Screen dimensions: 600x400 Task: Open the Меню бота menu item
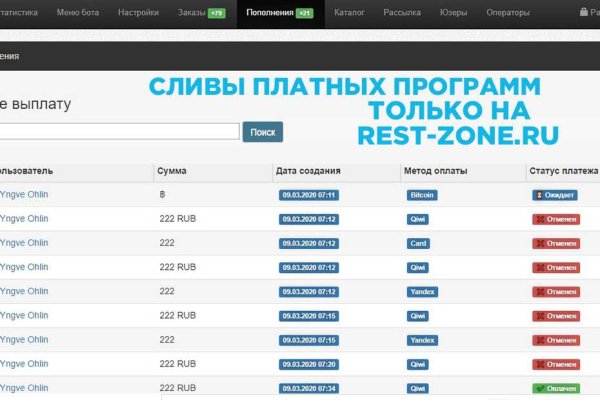tap(104, 14)
